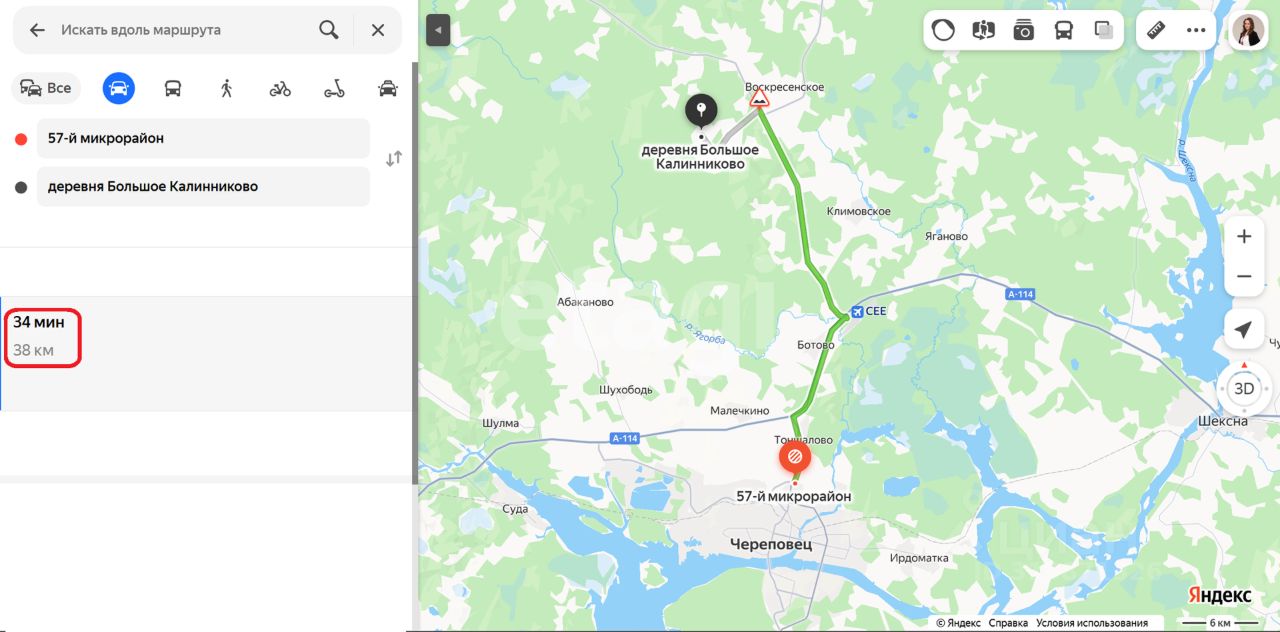Switch to public transport bus mode
This screenshot has height=632, width=1280.
173,88
